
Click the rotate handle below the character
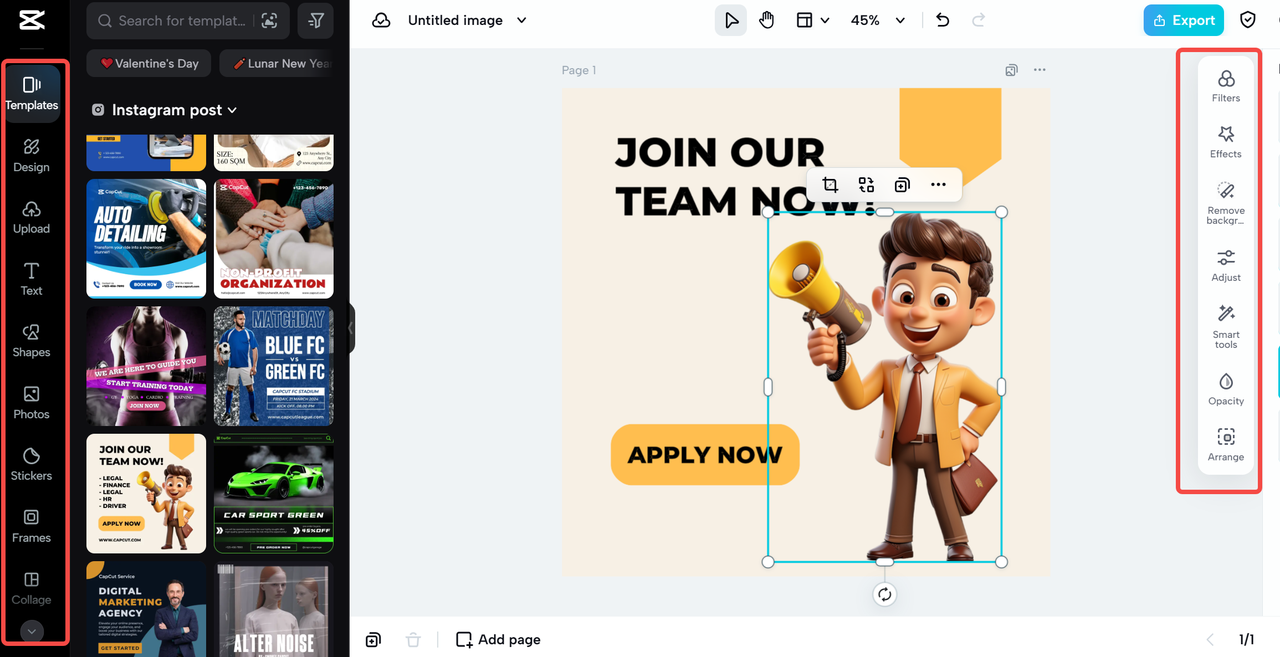[885, 595]
